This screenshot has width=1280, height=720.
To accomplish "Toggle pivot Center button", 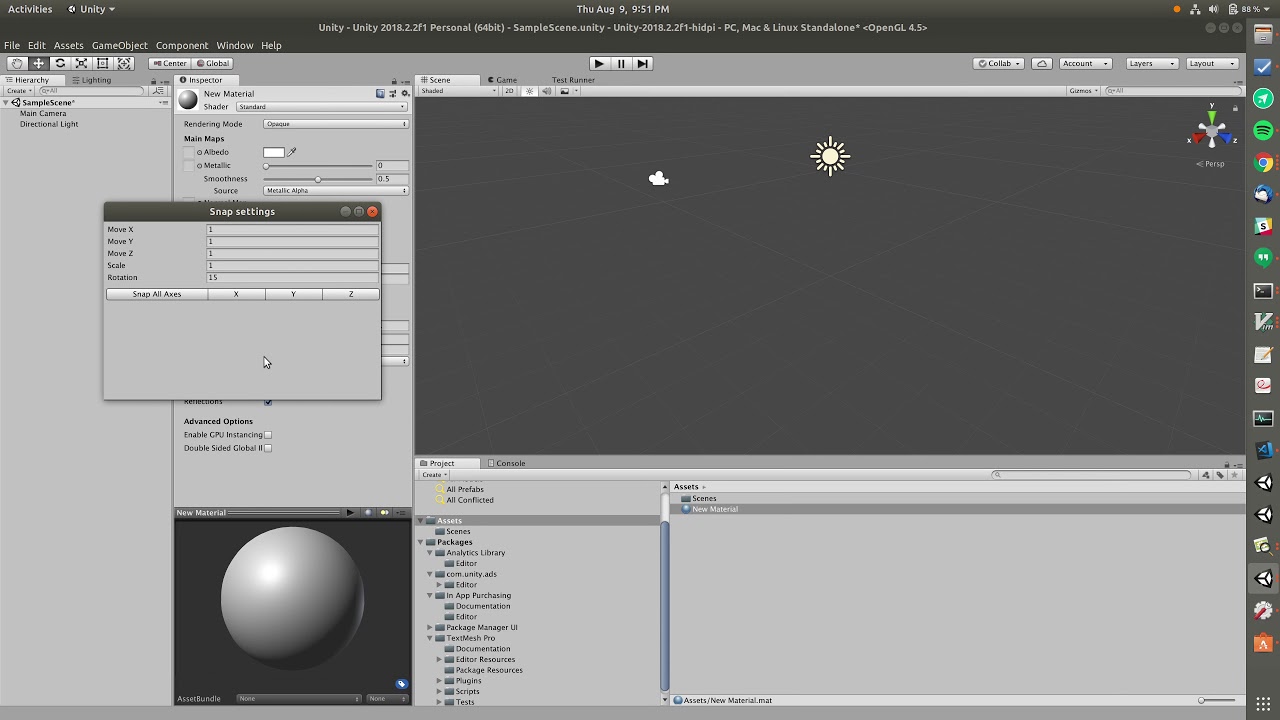I will click(x=170, y=63).
